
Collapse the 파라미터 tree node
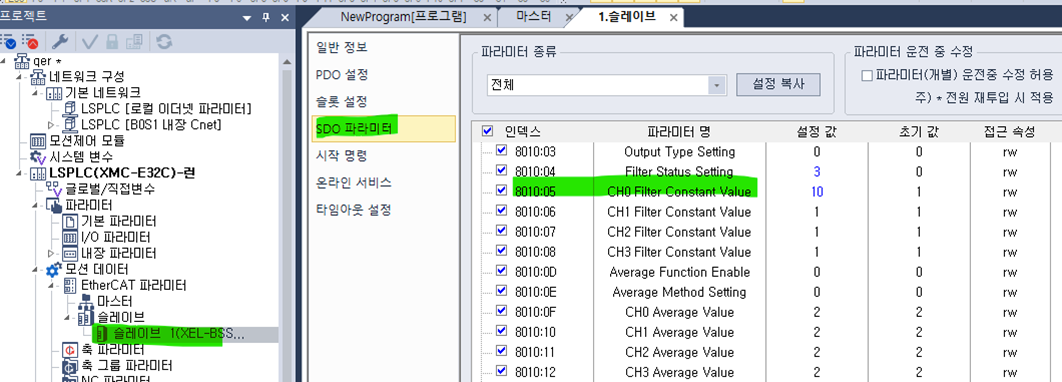click(35, 205)
